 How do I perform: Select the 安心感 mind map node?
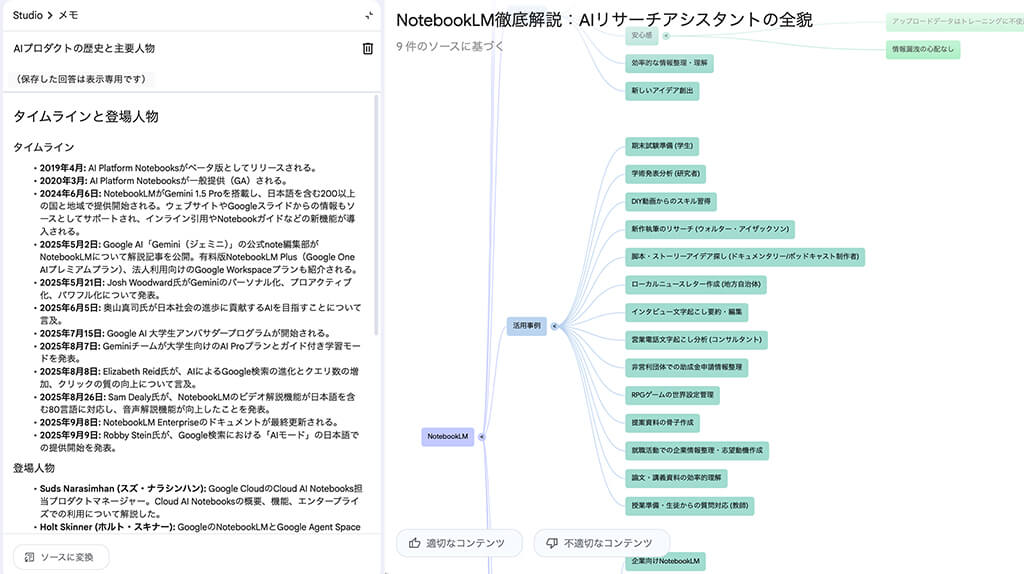tap(641, 35)
